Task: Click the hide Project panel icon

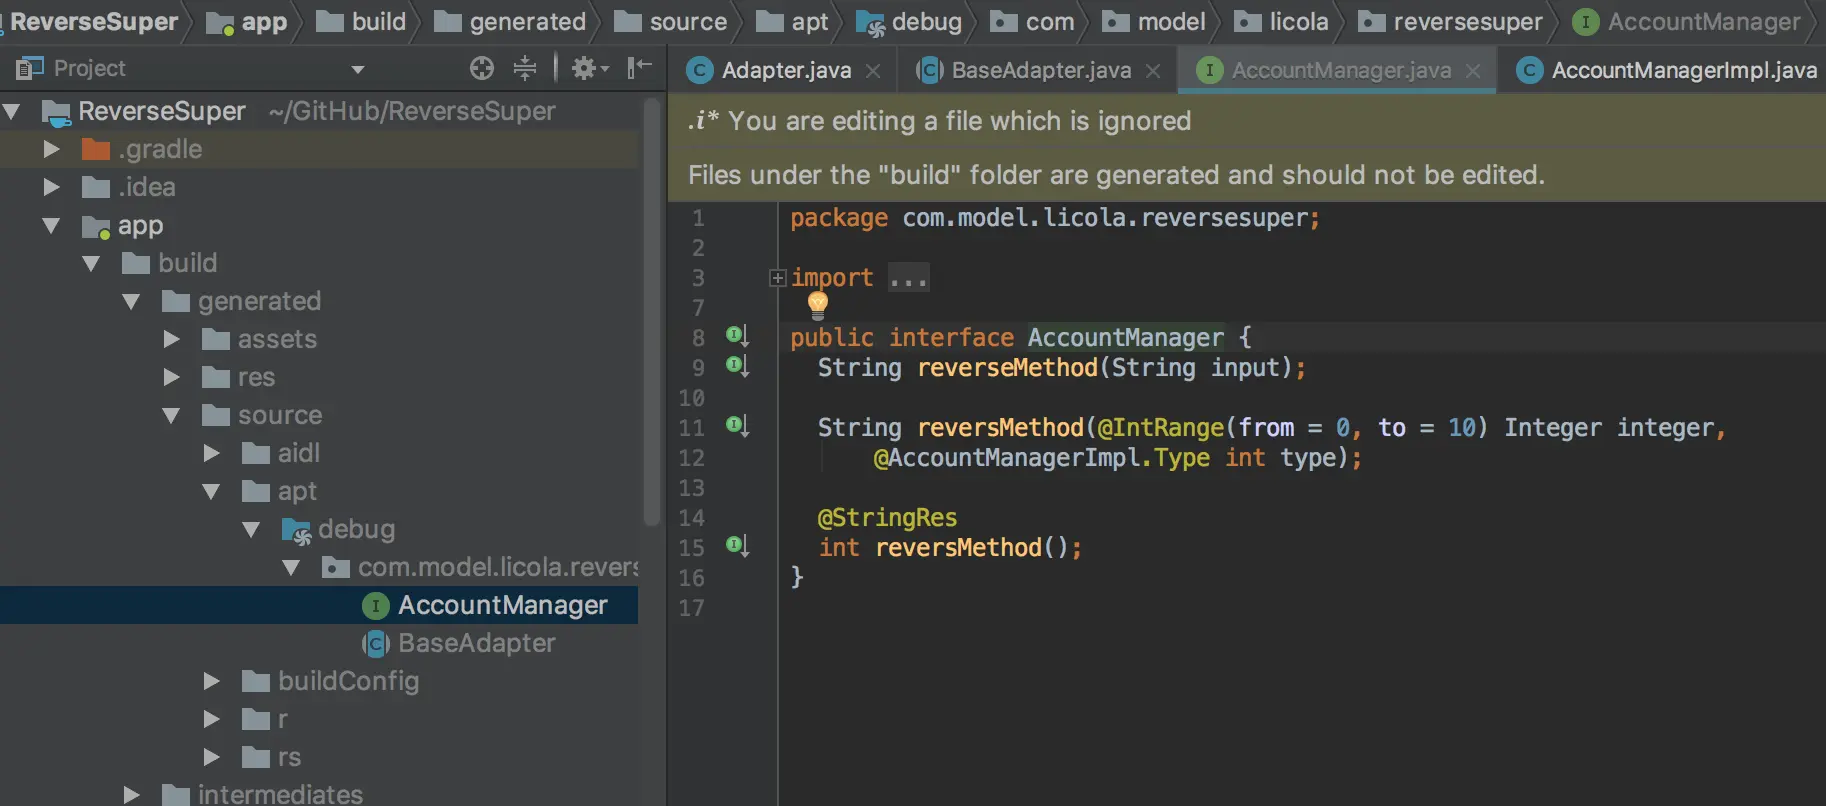Action: 639,68
